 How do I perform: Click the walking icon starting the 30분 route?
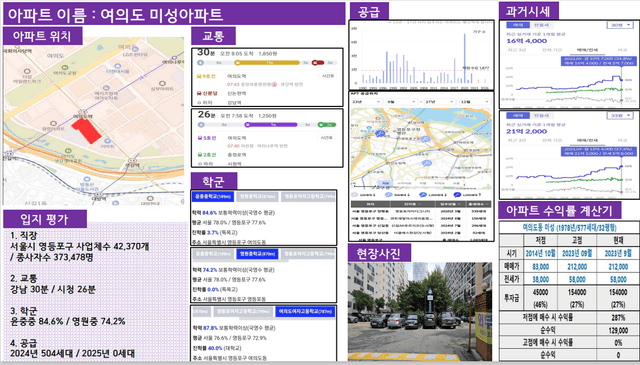pyautogui.click(x=200, y=63)
